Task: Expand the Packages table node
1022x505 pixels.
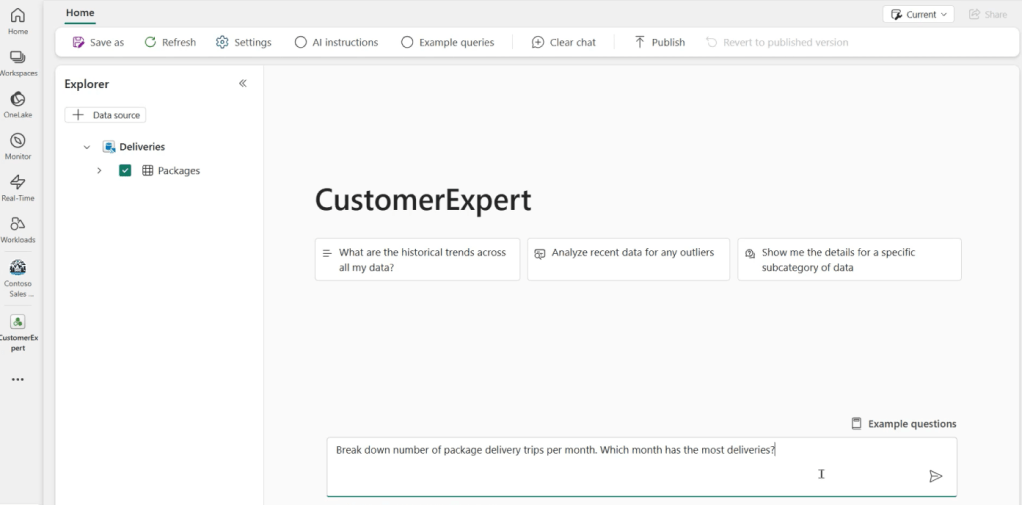Action: tap(99, 171)
